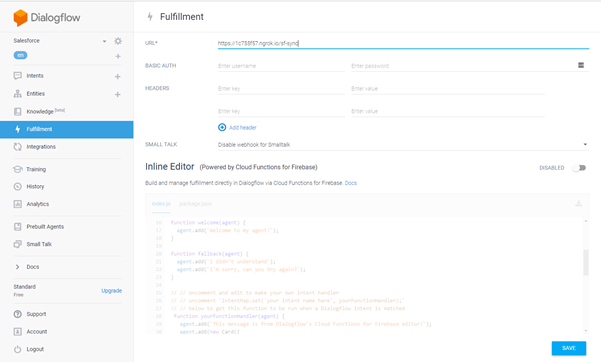The width and height of the screenshot is (601, 362).
Task: Open Small Talk page
Action: [39, 244]
